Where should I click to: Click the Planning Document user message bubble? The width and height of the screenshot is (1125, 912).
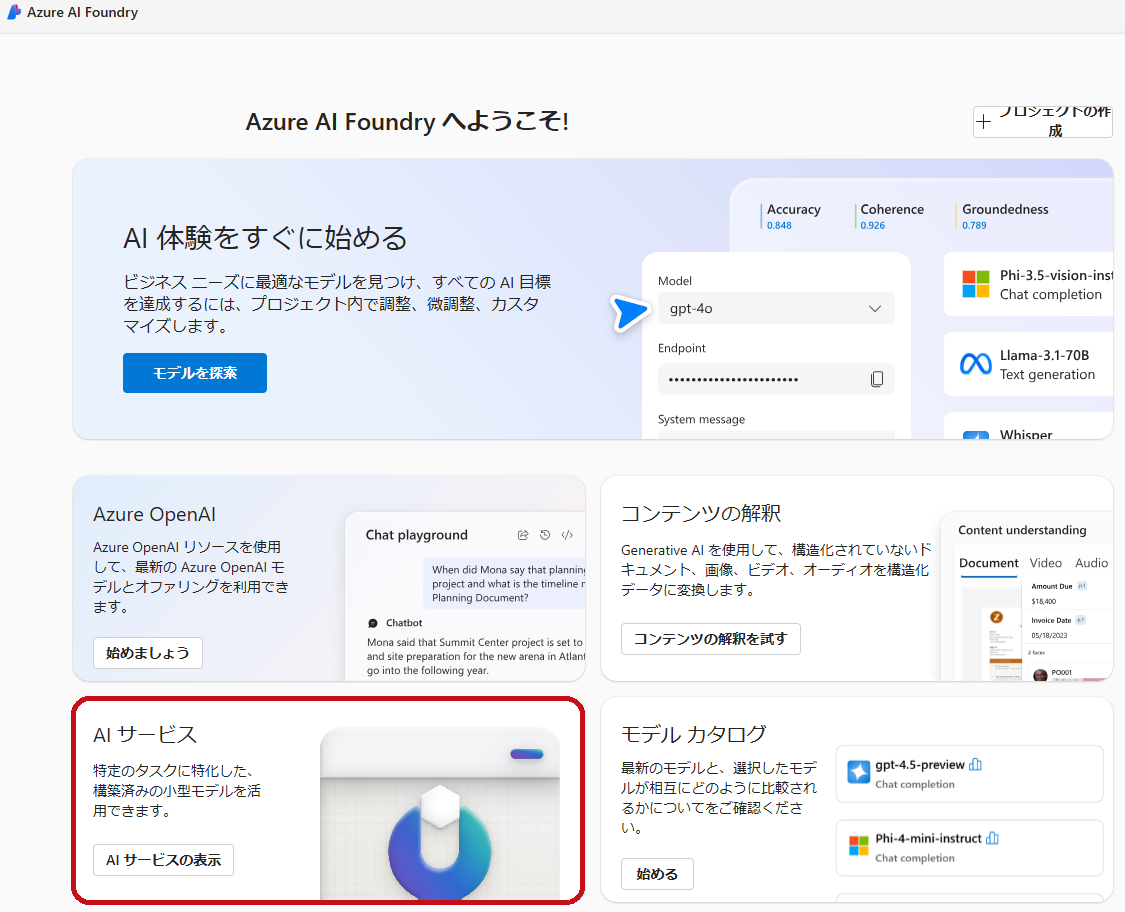click(505, 583)
